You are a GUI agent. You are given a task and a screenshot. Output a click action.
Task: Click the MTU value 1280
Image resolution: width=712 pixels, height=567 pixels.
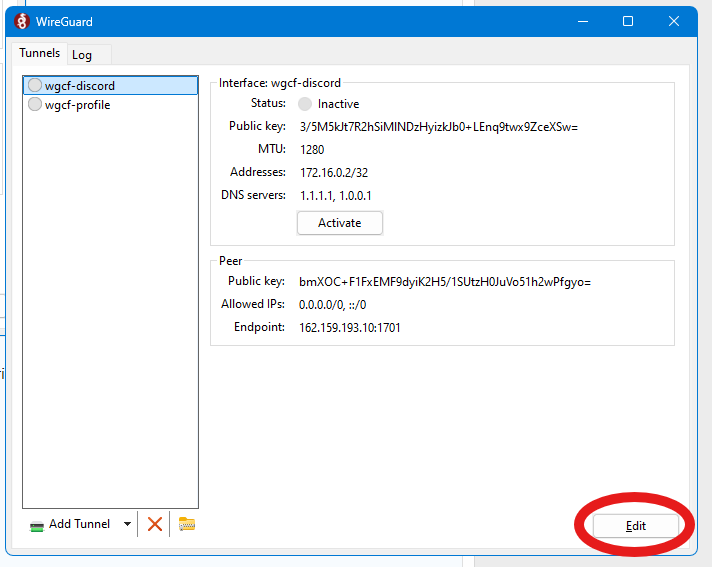(x=312, y=150)
